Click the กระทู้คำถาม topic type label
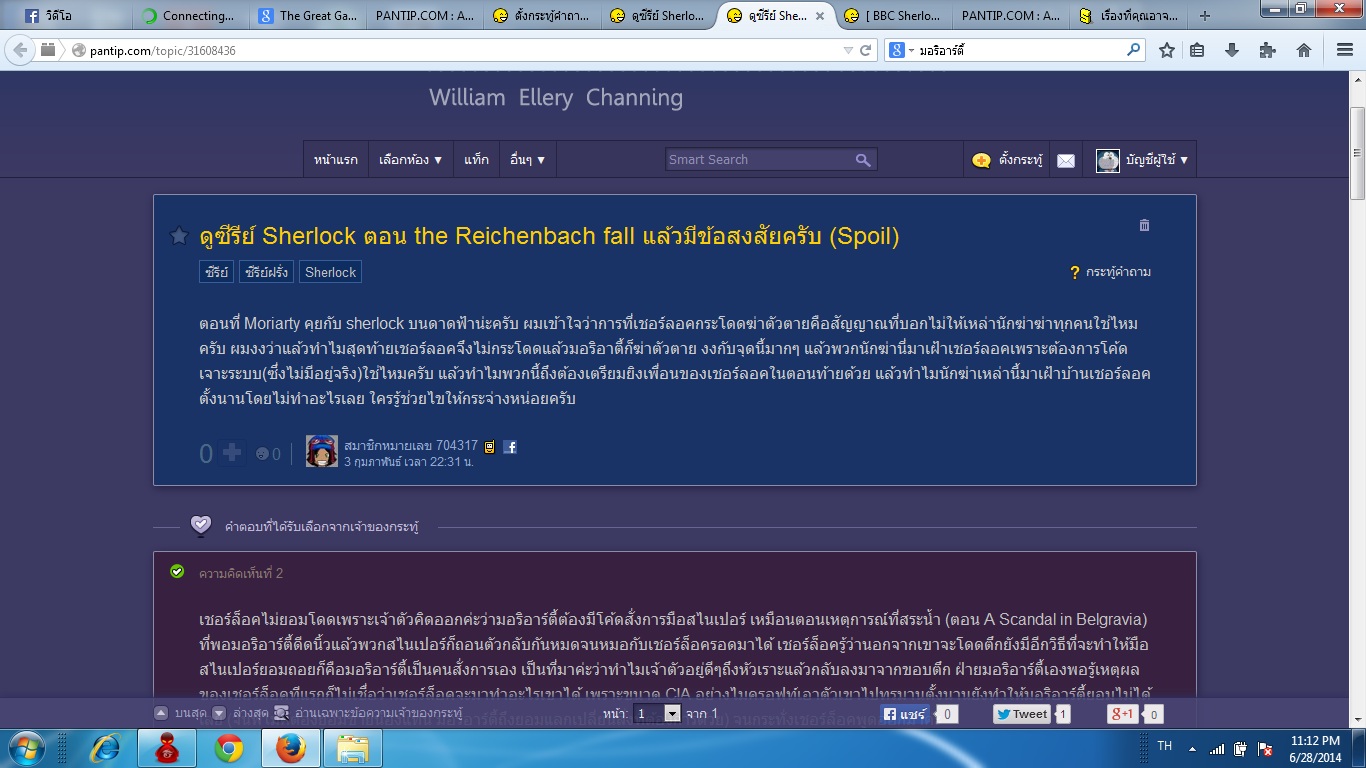The image size is (1366, 768). point(1118,272)
